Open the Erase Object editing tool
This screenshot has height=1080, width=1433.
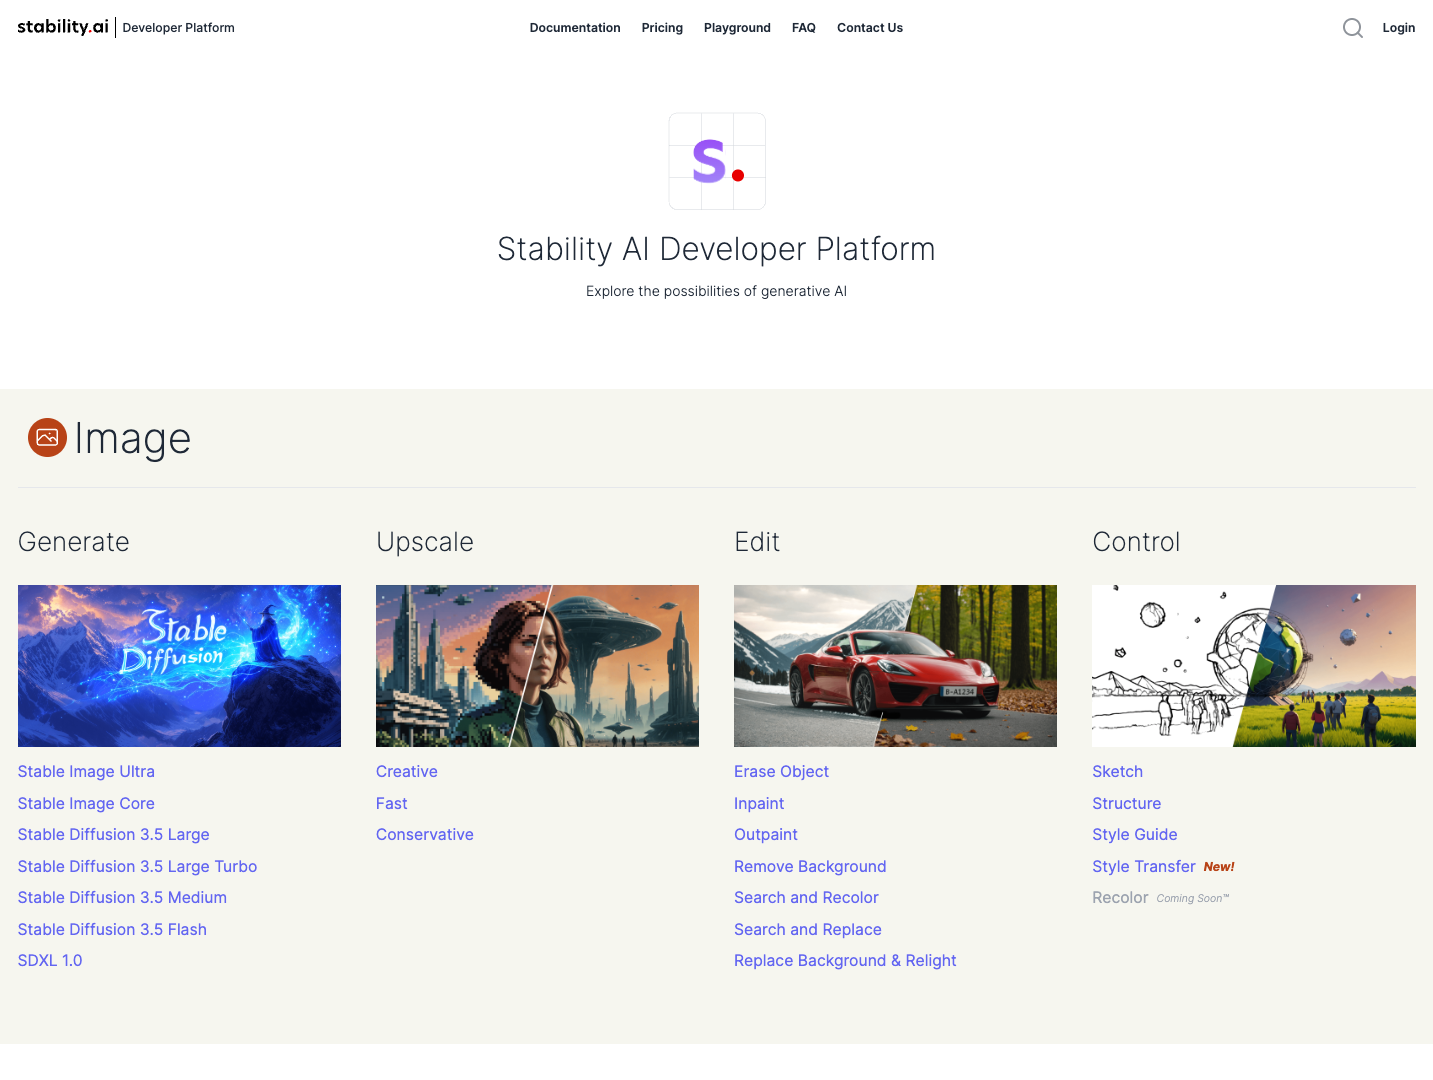coord(781,771)
